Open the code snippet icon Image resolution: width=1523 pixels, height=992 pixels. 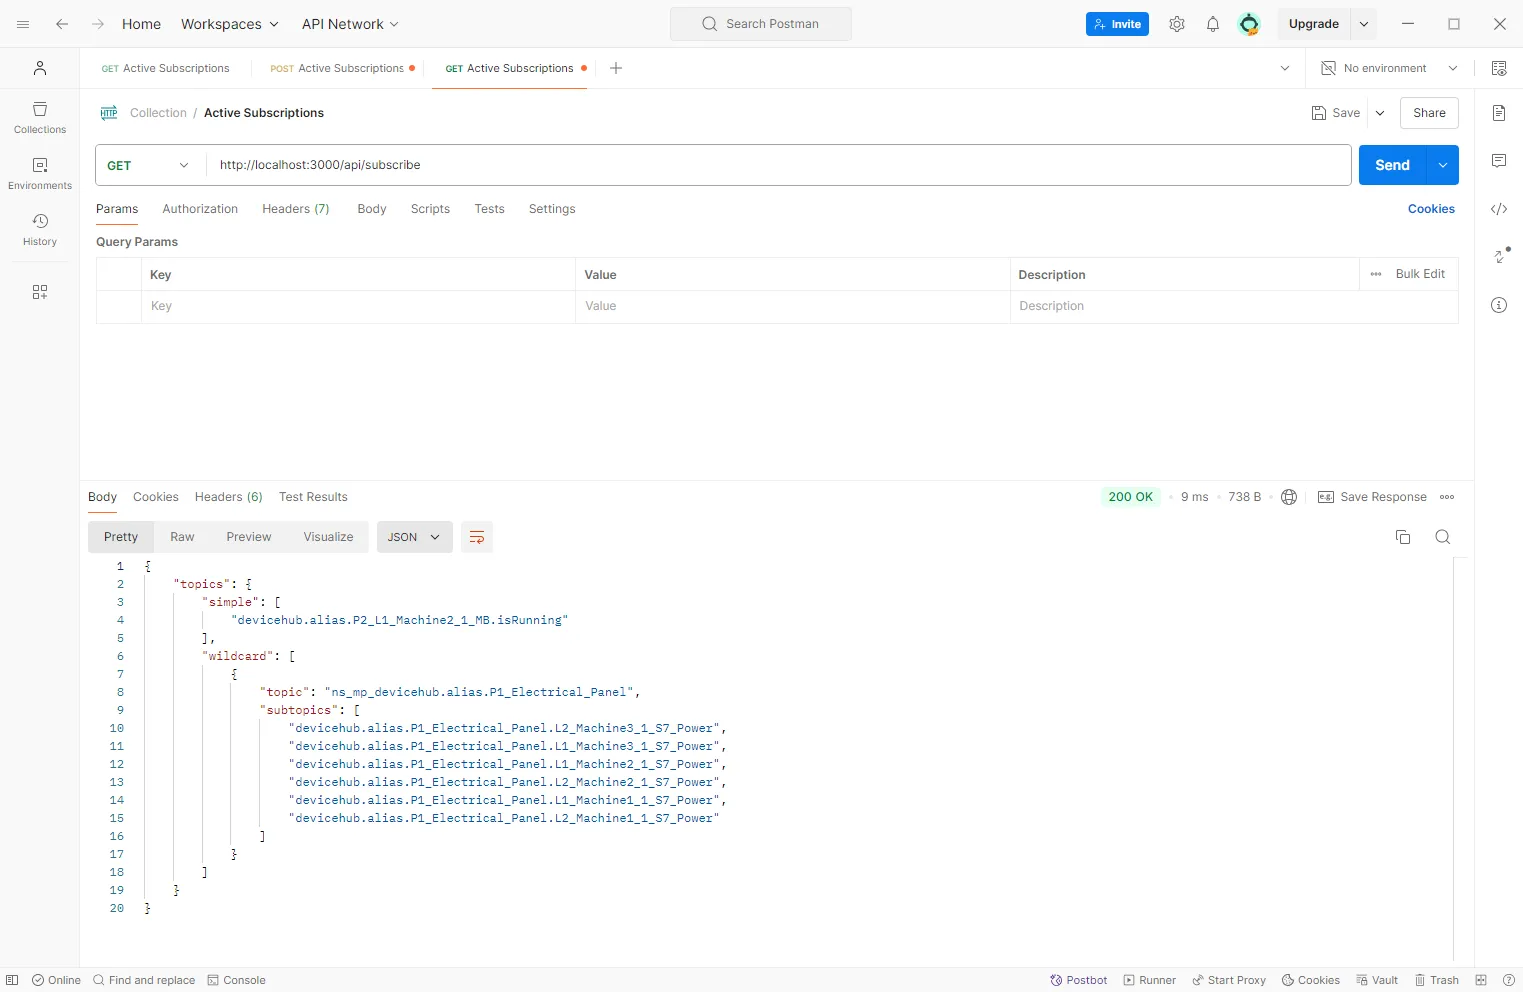tap(1499, 209)
